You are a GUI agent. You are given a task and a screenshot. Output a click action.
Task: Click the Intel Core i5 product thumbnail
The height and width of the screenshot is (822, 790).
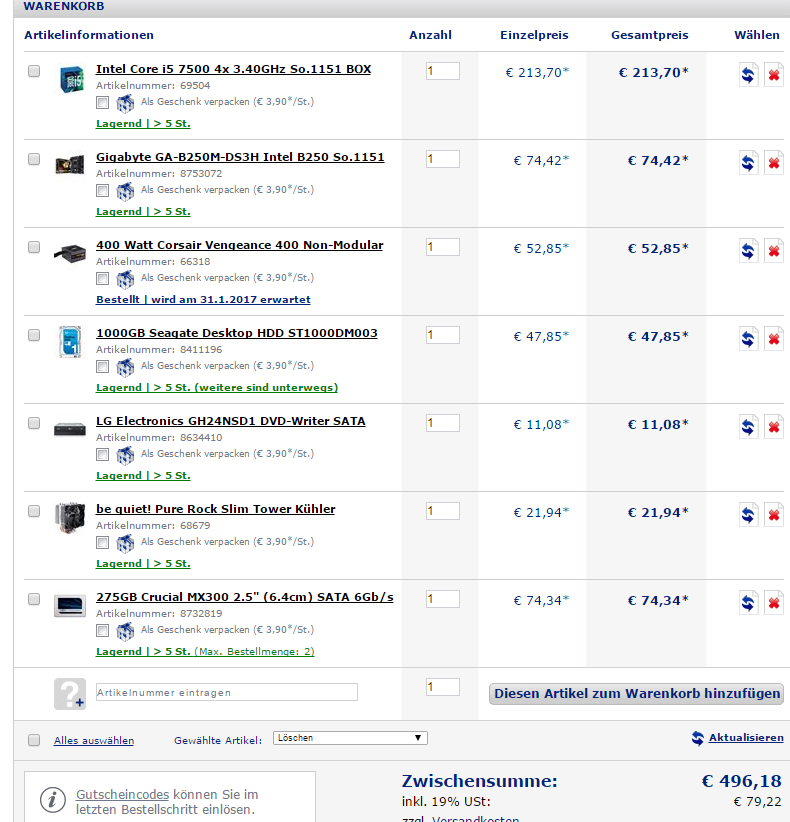click(x=70, y=79)
